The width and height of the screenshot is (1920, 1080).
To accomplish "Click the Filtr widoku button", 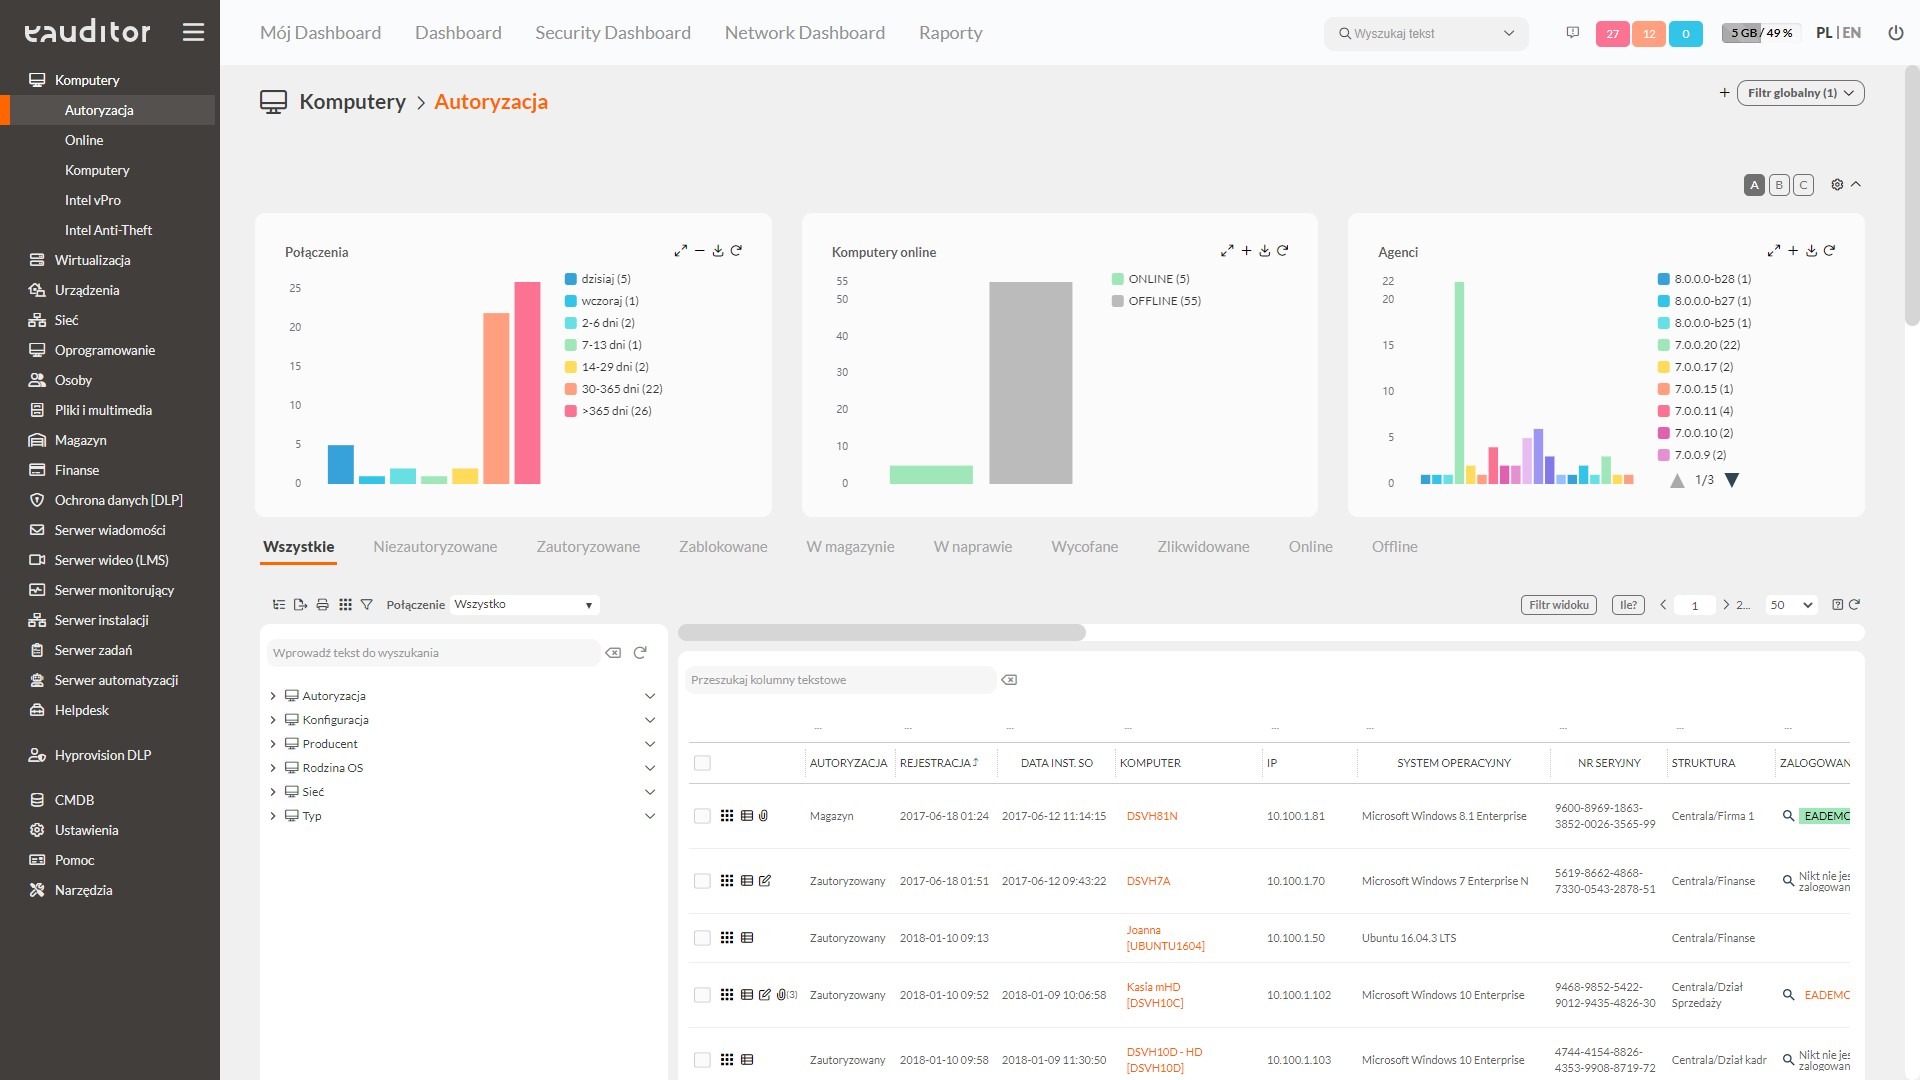I will (x=1560, y=604).
